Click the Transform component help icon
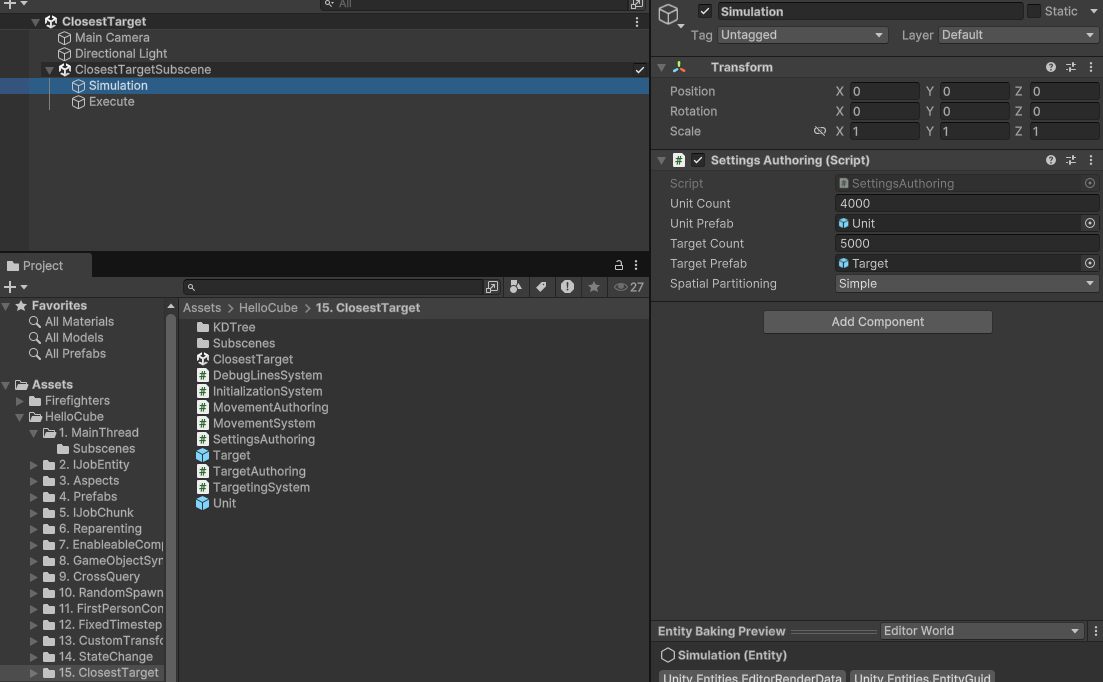The height and width of the screenshot is (682, 1103). coord(1050,67)
